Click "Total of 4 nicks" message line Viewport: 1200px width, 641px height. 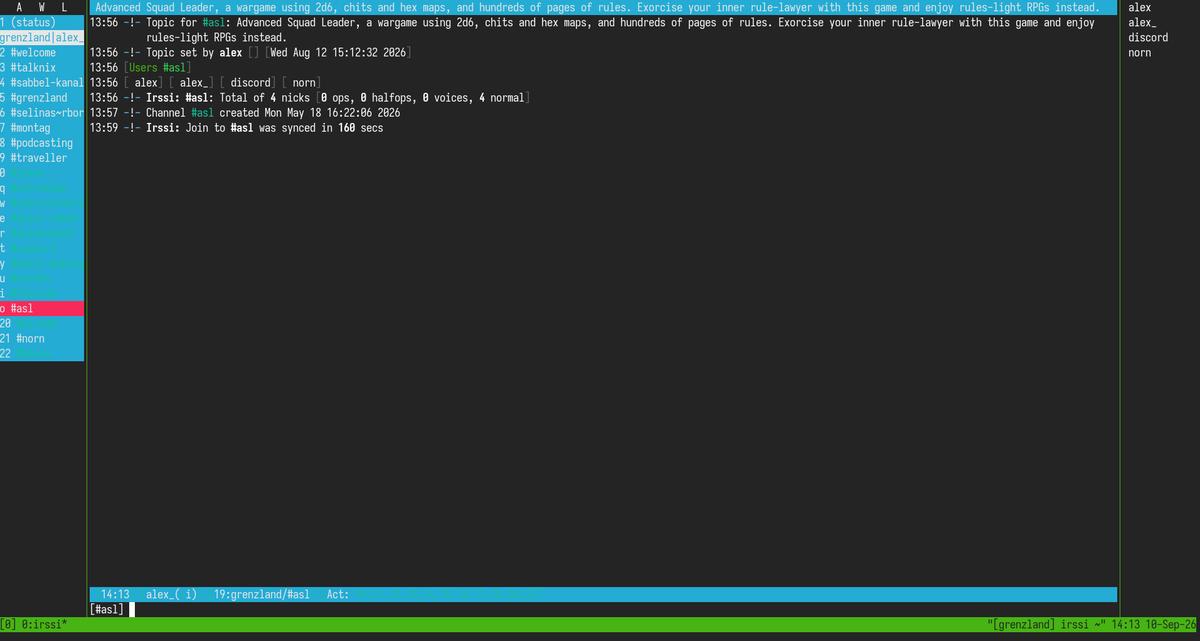(x=310, y=97)
